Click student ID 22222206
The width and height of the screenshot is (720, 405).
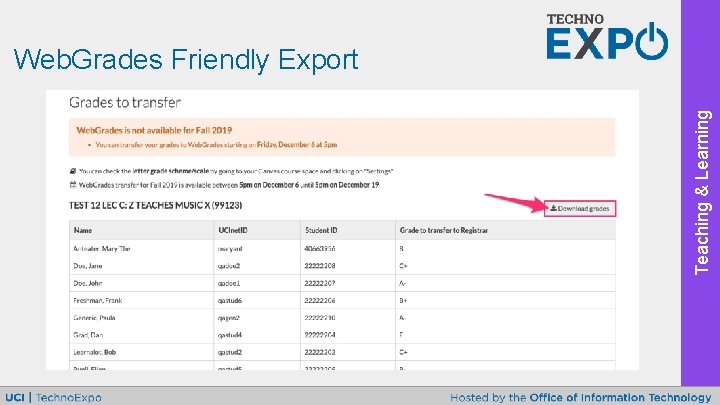tap(320, 300)
